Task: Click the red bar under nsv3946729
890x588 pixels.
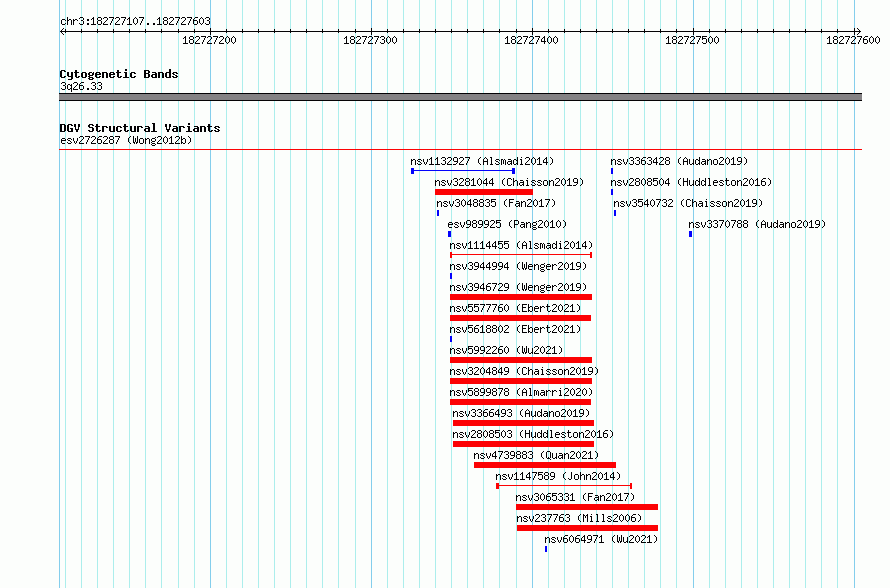Action: pyautogui.click(x=521, y=297)
